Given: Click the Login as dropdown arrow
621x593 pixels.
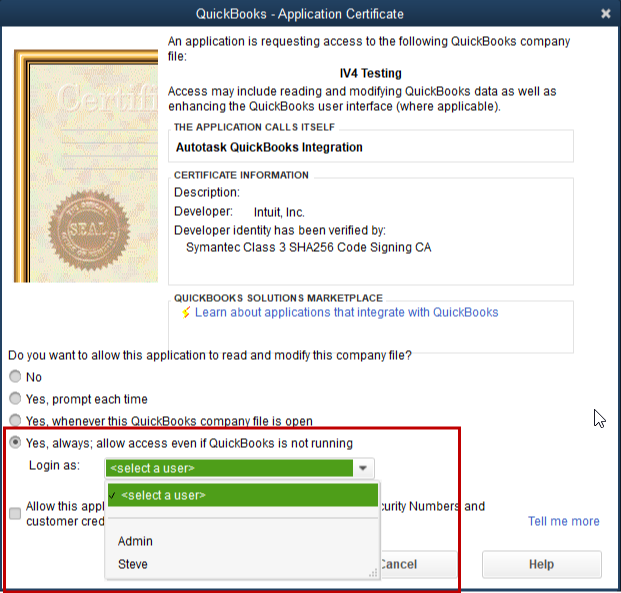Looking at the screenshot, I should [365, 468].
